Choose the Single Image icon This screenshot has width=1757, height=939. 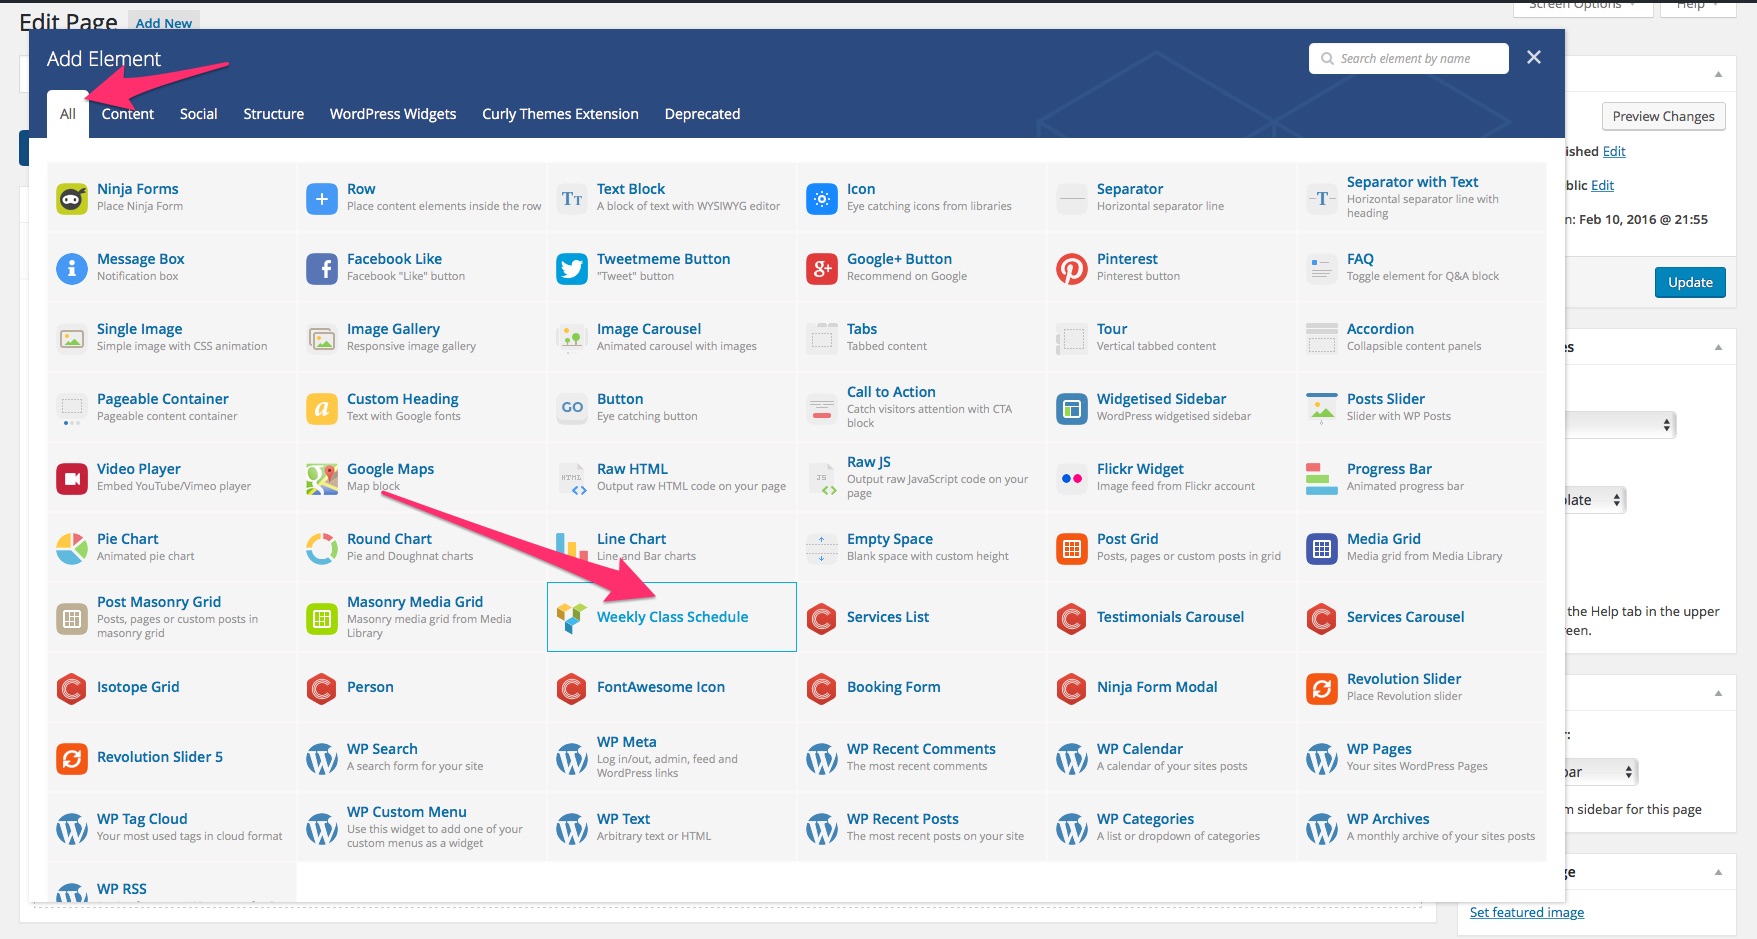click(72, 339)
